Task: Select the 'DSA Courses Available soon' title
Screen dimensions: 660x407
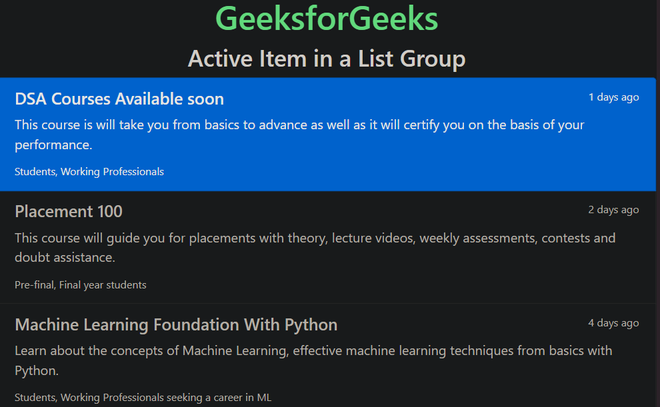Action: [119, 99]
